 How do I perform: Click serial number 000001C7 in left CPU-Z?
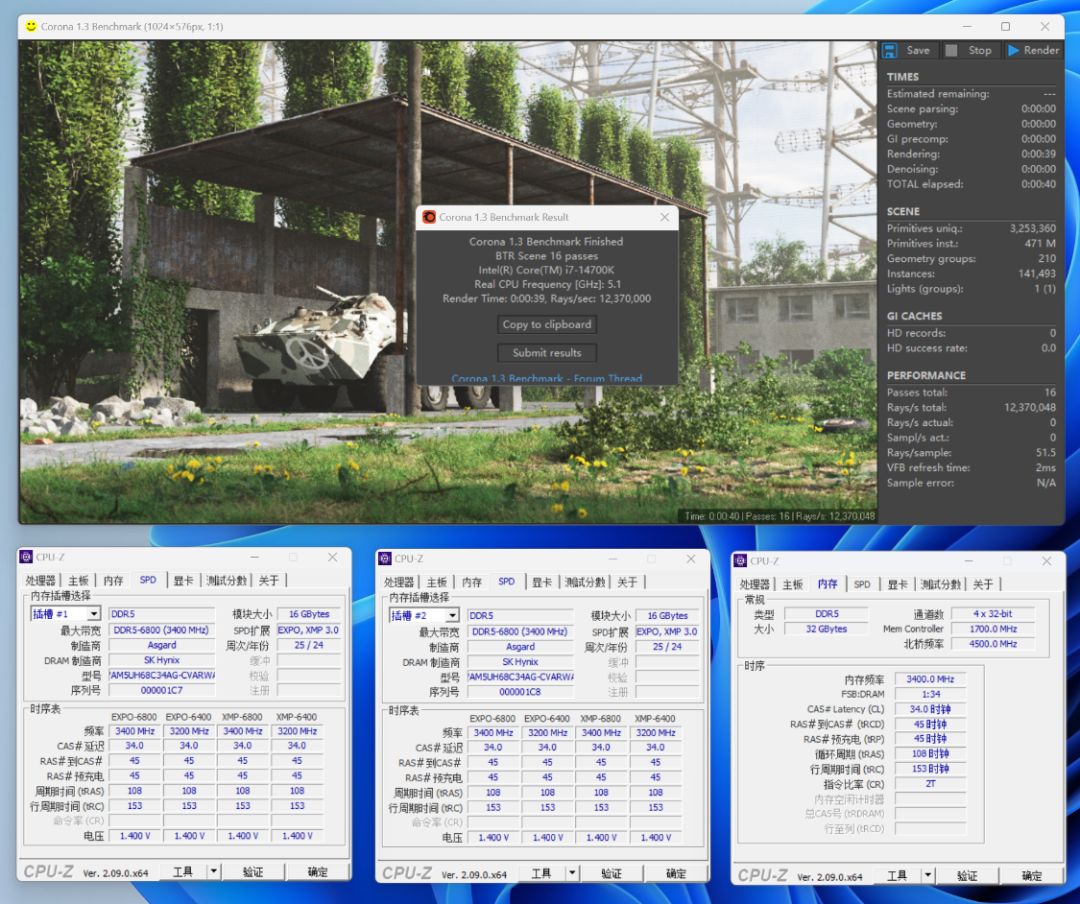(x=162, y=690)
